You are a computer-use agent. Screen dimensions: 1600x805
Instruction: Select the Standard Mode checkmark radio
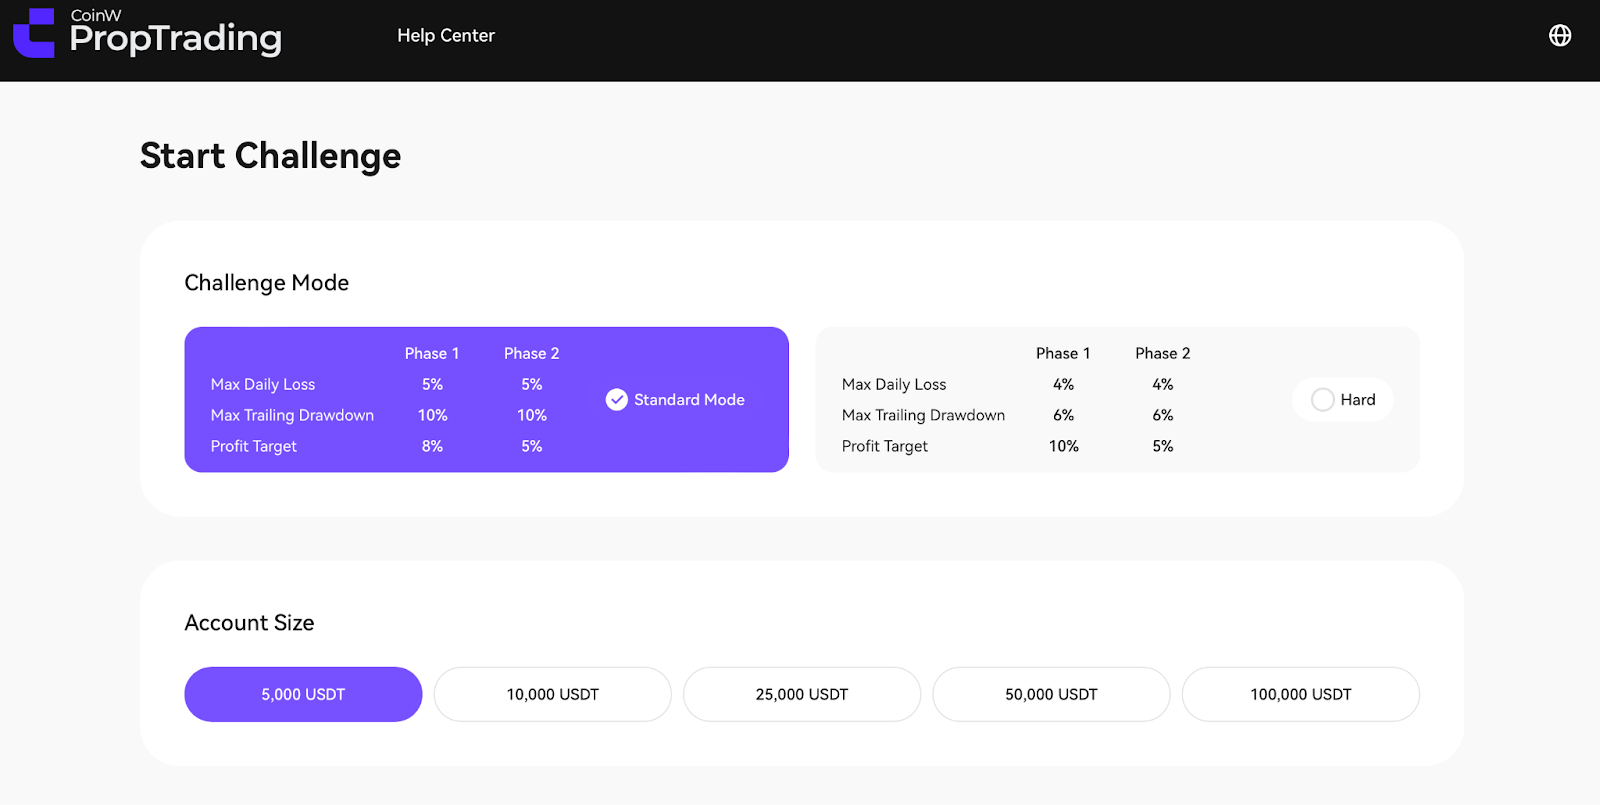(x=617, y=400)
